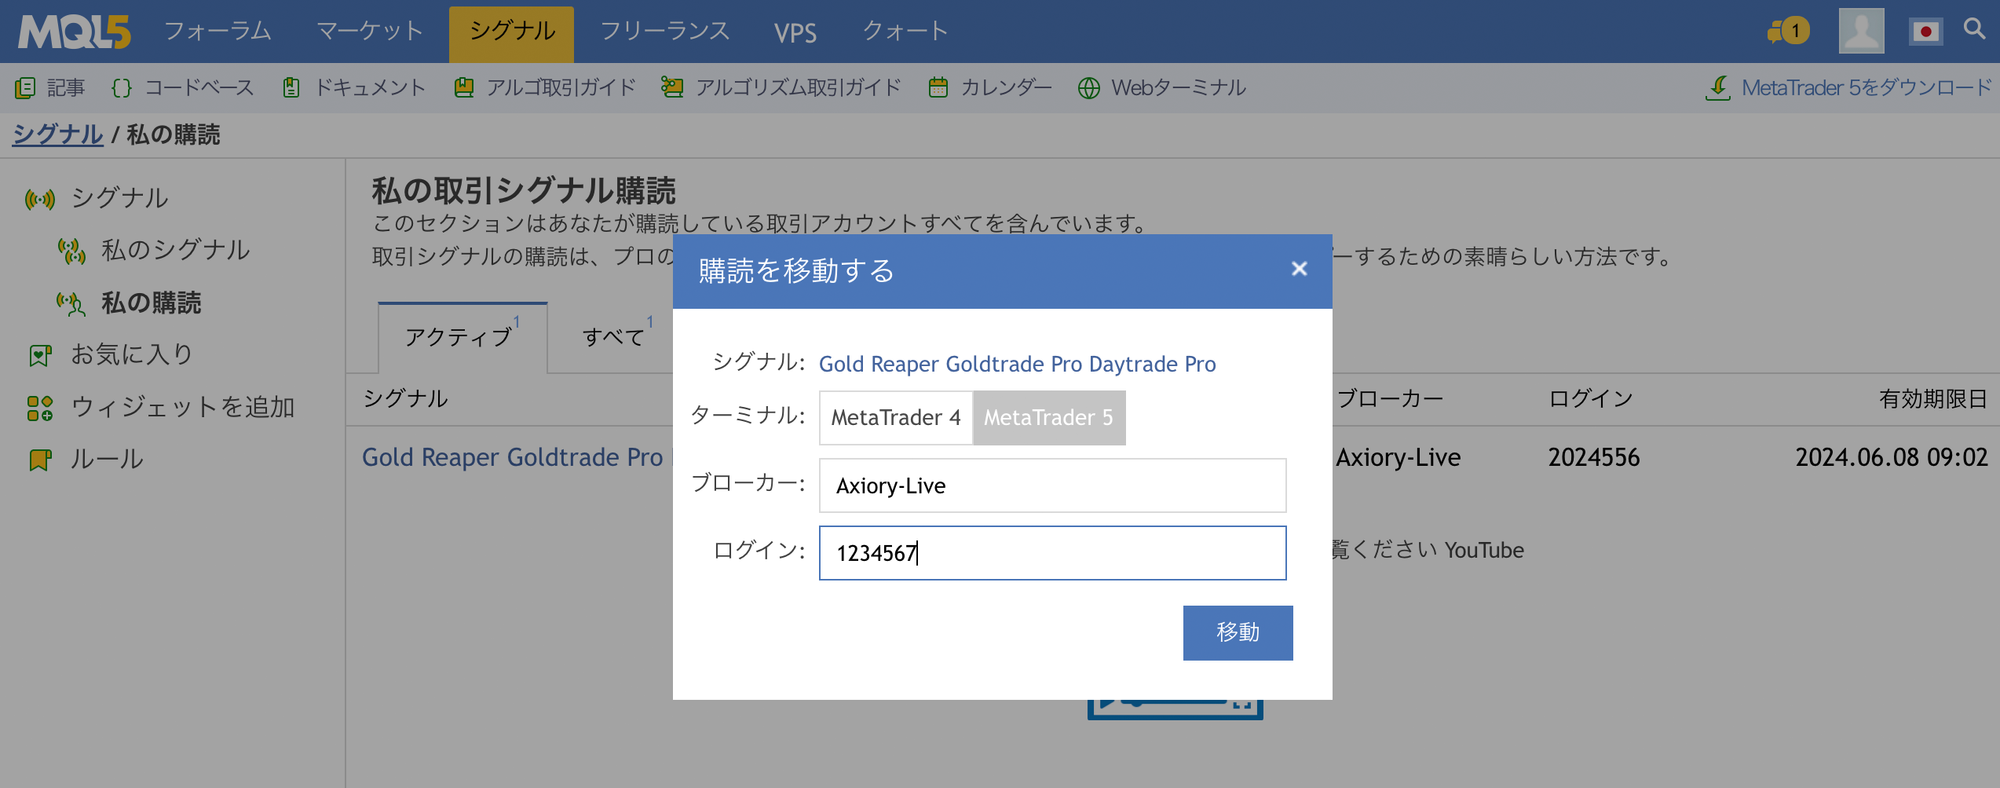Click the MetaTrader 5 download icon
Screen dimensions: 2000x788
click(1718, 88)
